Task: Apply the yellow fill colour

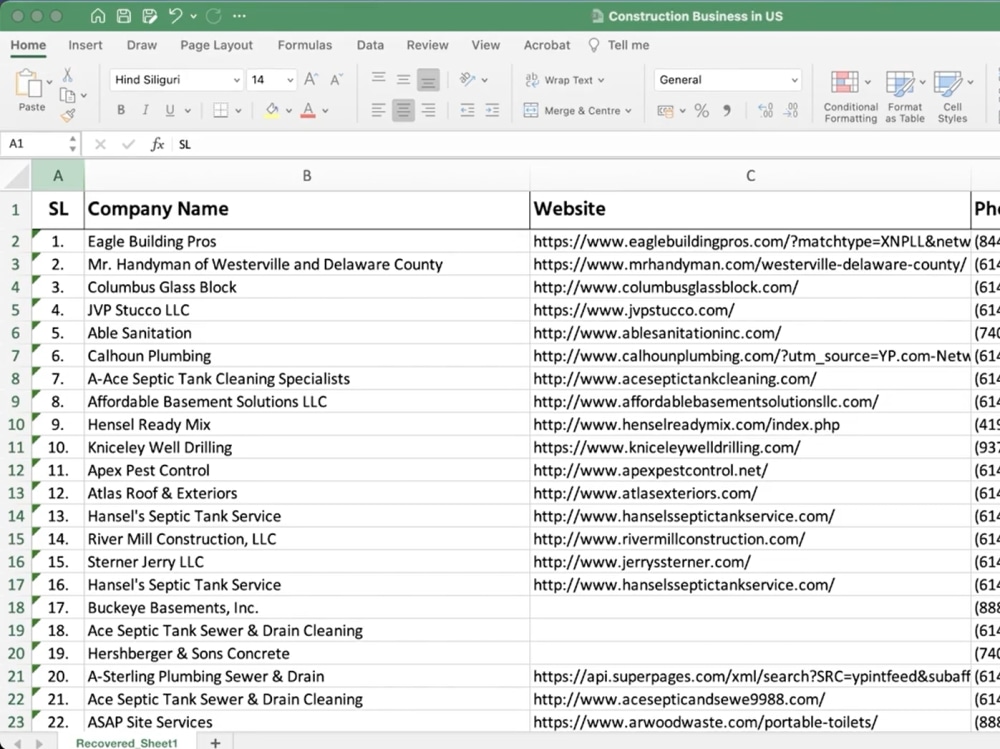Action: [x=272, y=110]
